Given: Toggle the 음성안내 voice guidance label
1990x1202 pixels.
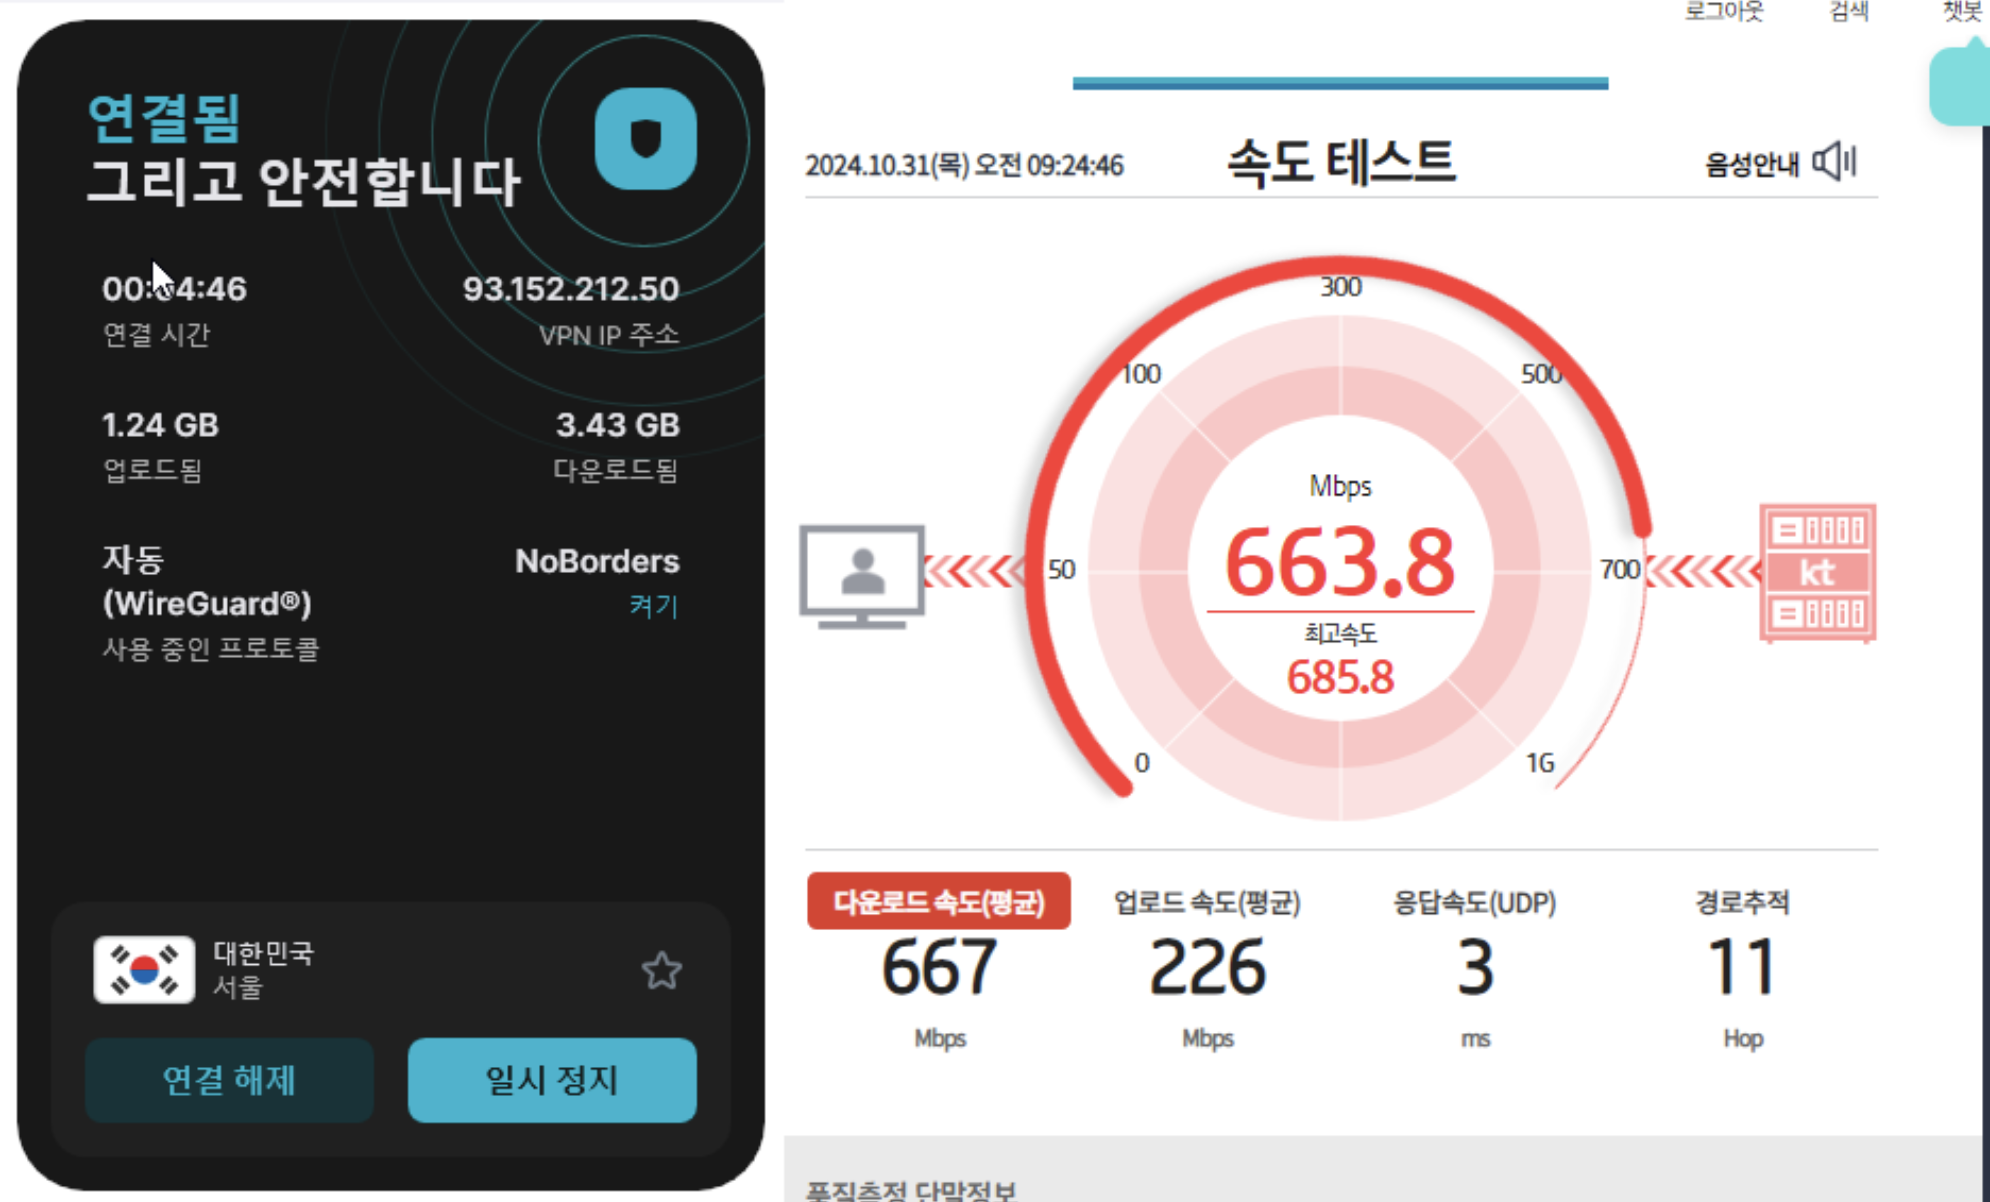Looking at the screenshot, I should coord(1751,164).
